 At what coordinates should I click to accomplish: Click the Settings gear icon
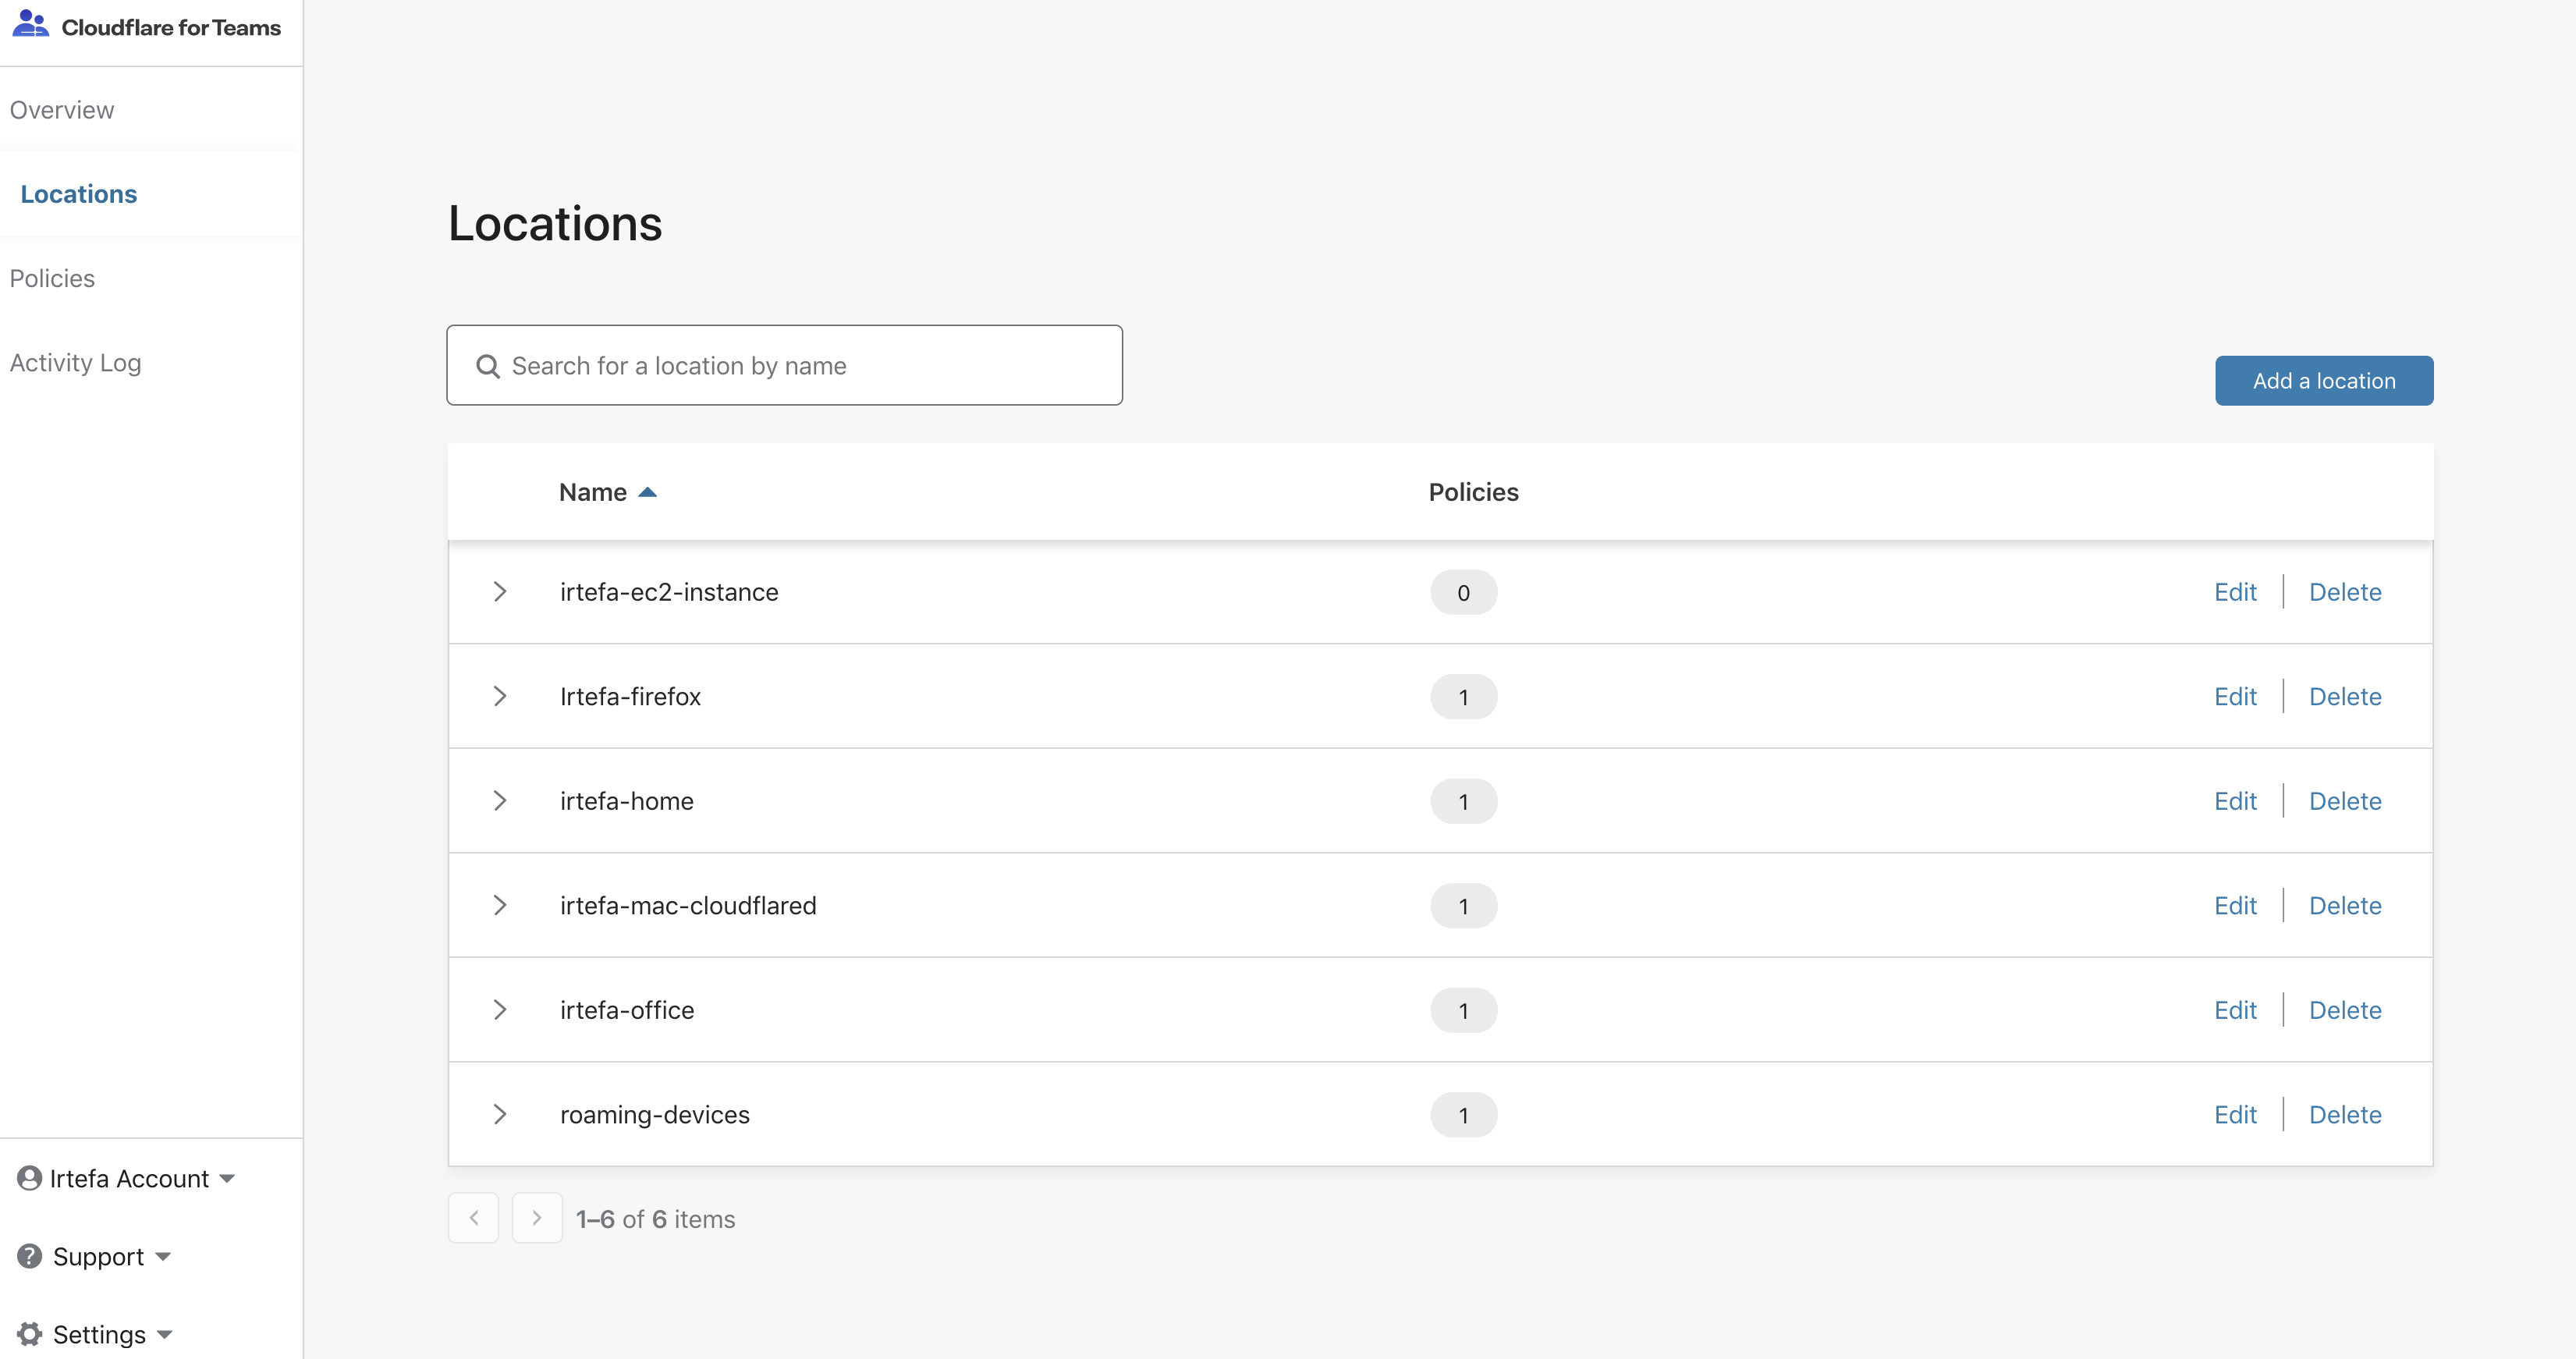click(x=30, y=1334)
